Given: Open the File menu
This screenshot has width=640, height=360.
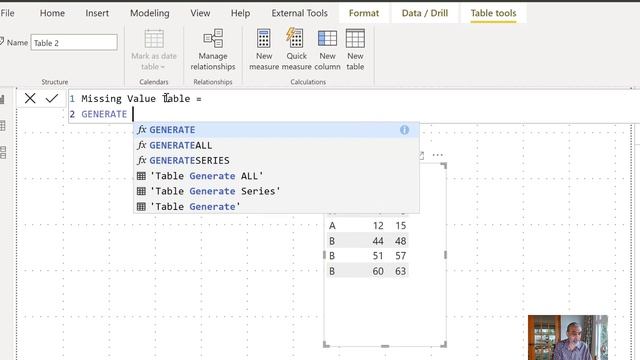Looking at the screenshot, I should (7, 13).
